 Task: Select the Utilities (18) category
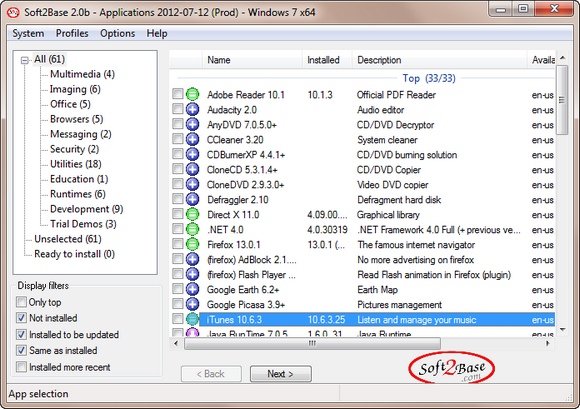pyautogui.click(x=75, y=164)
